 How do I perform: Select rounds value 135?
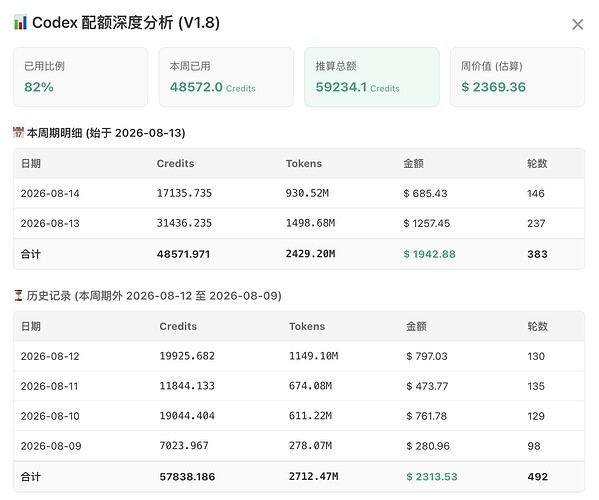click(536, 386)
